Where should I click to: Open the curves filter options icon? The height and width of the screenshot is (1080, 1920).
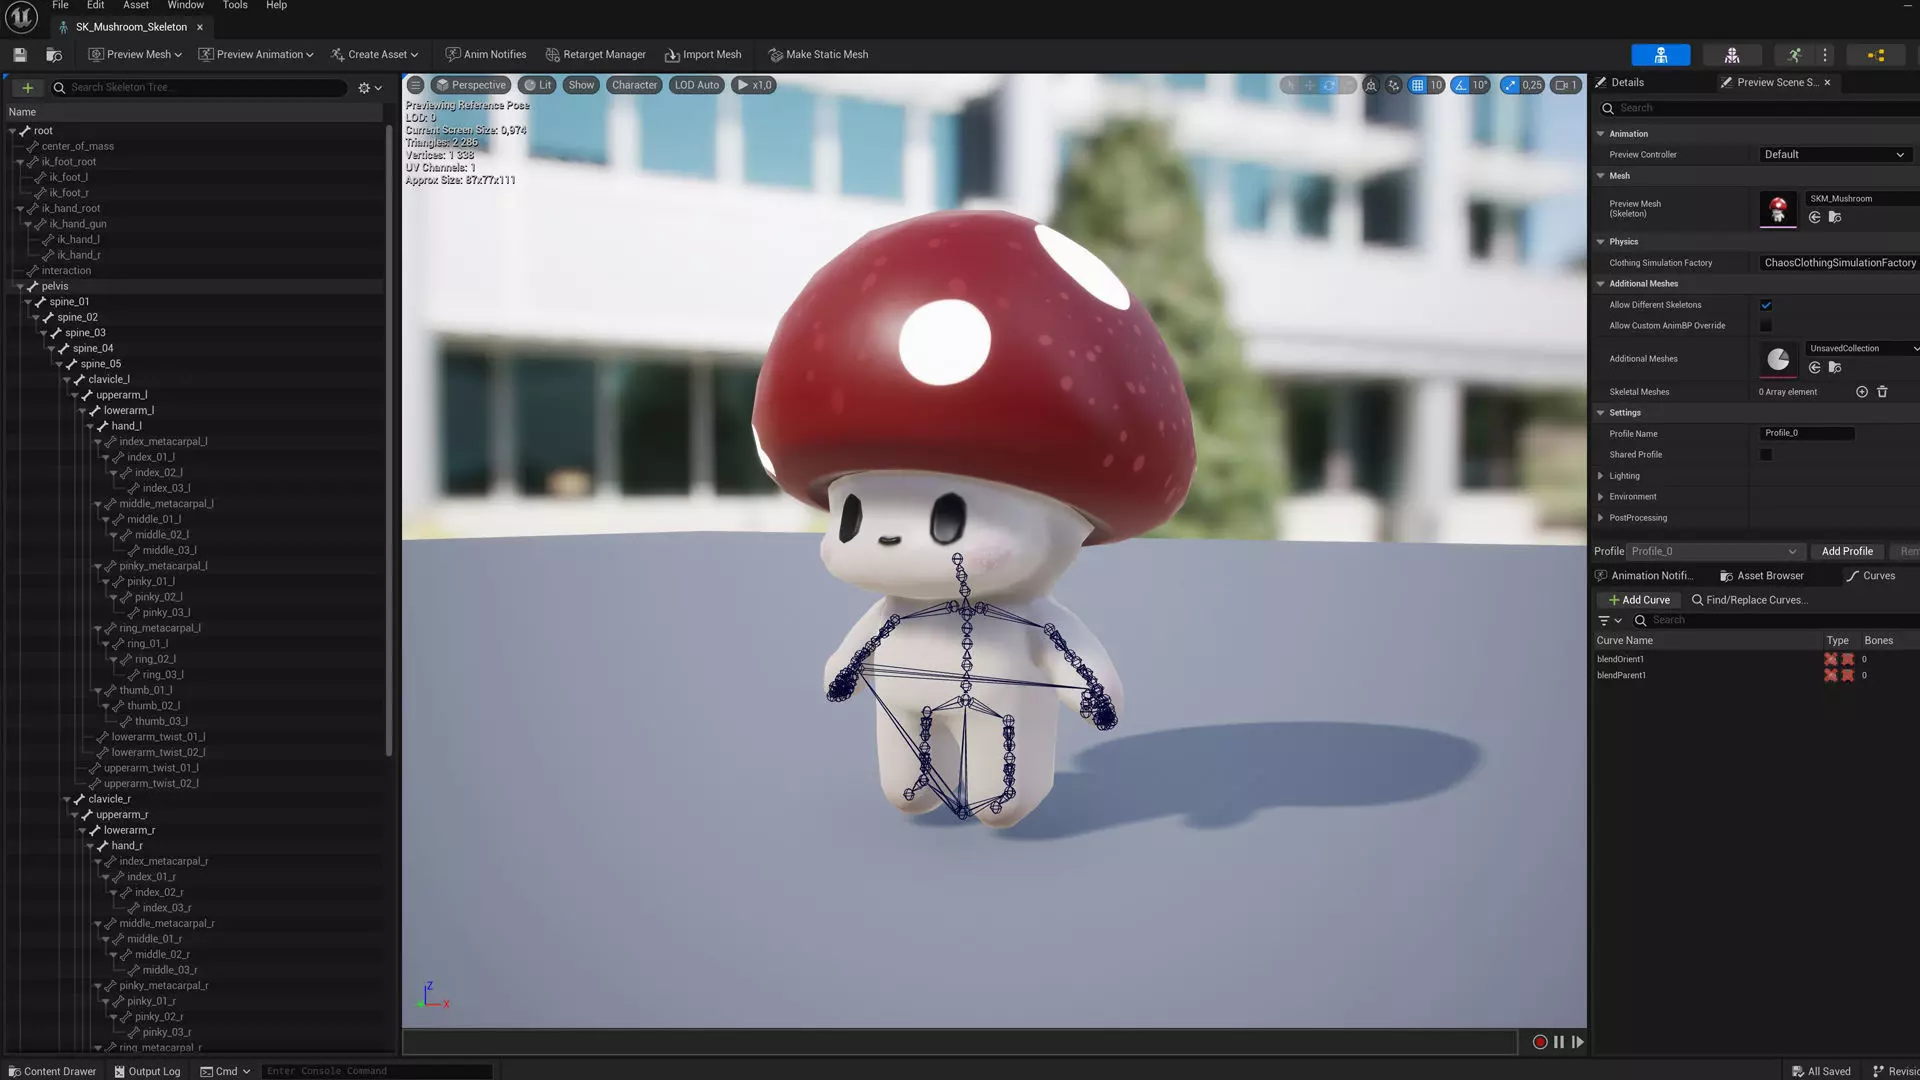(x=1610, y=621)
